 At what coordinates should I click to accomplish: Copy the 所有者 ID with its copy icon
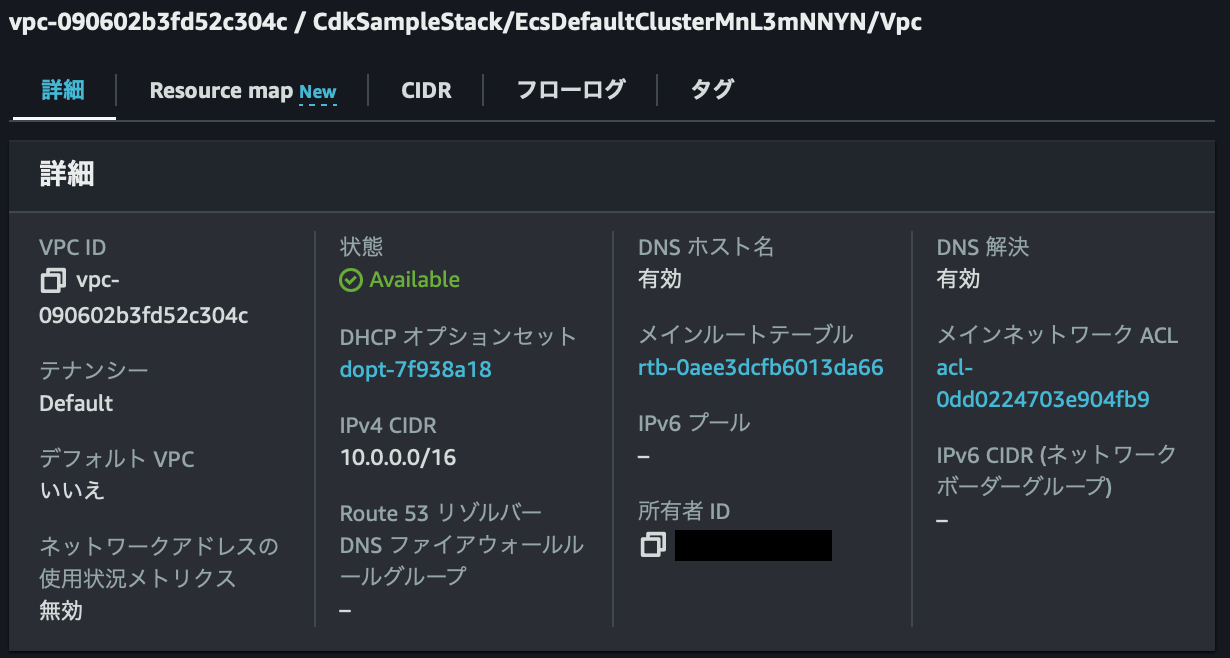pyautogui.click(x=652, y=545)
